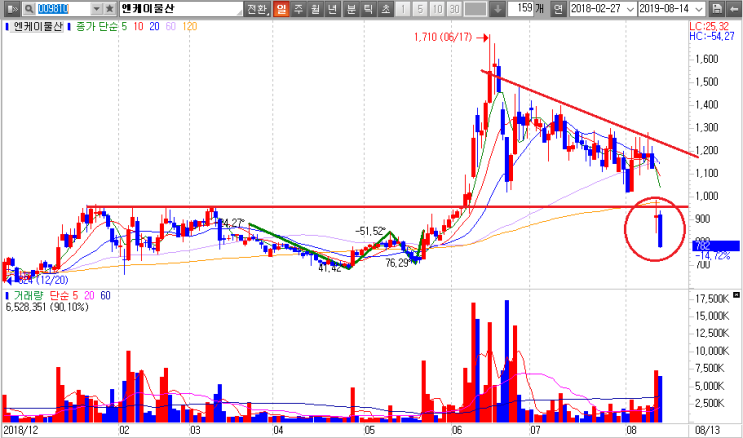743x438 pixels.
Task: Select the 년 yearly chart period
Action: [333, 9]
